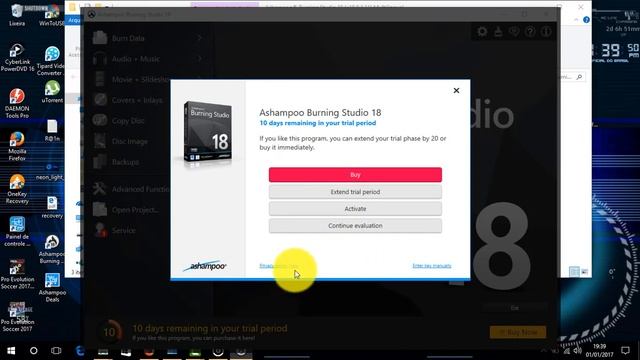
Task: Expand the Audio + Music chevron arrow
Action: 199,59
